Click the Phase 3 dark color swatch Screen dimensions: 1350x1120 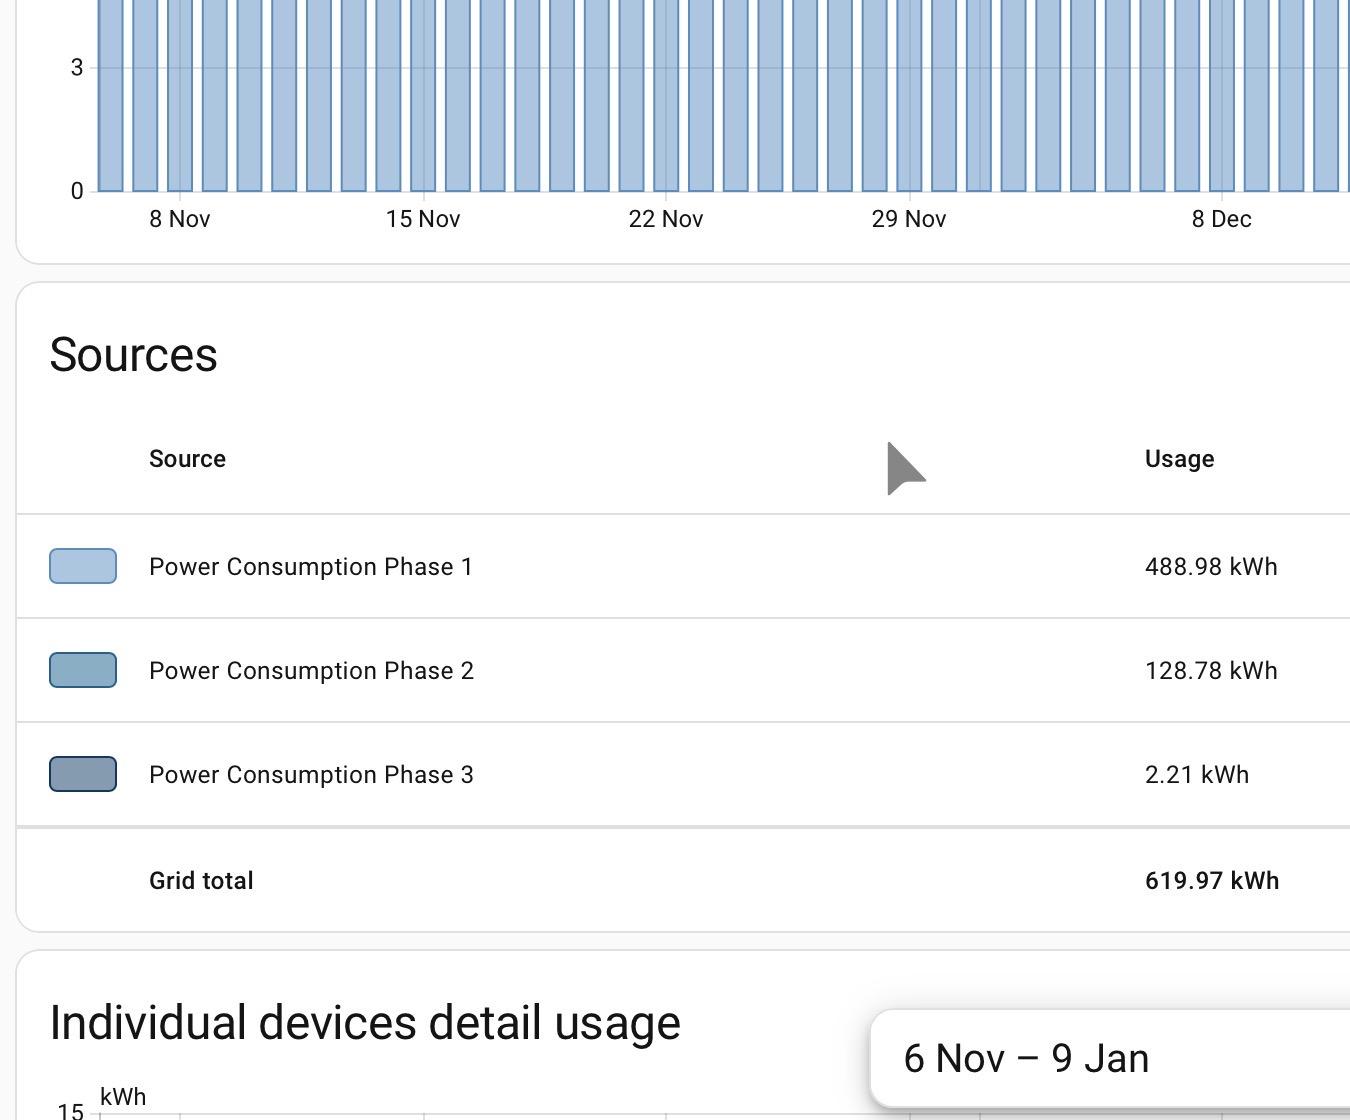[x=83, y=774]
